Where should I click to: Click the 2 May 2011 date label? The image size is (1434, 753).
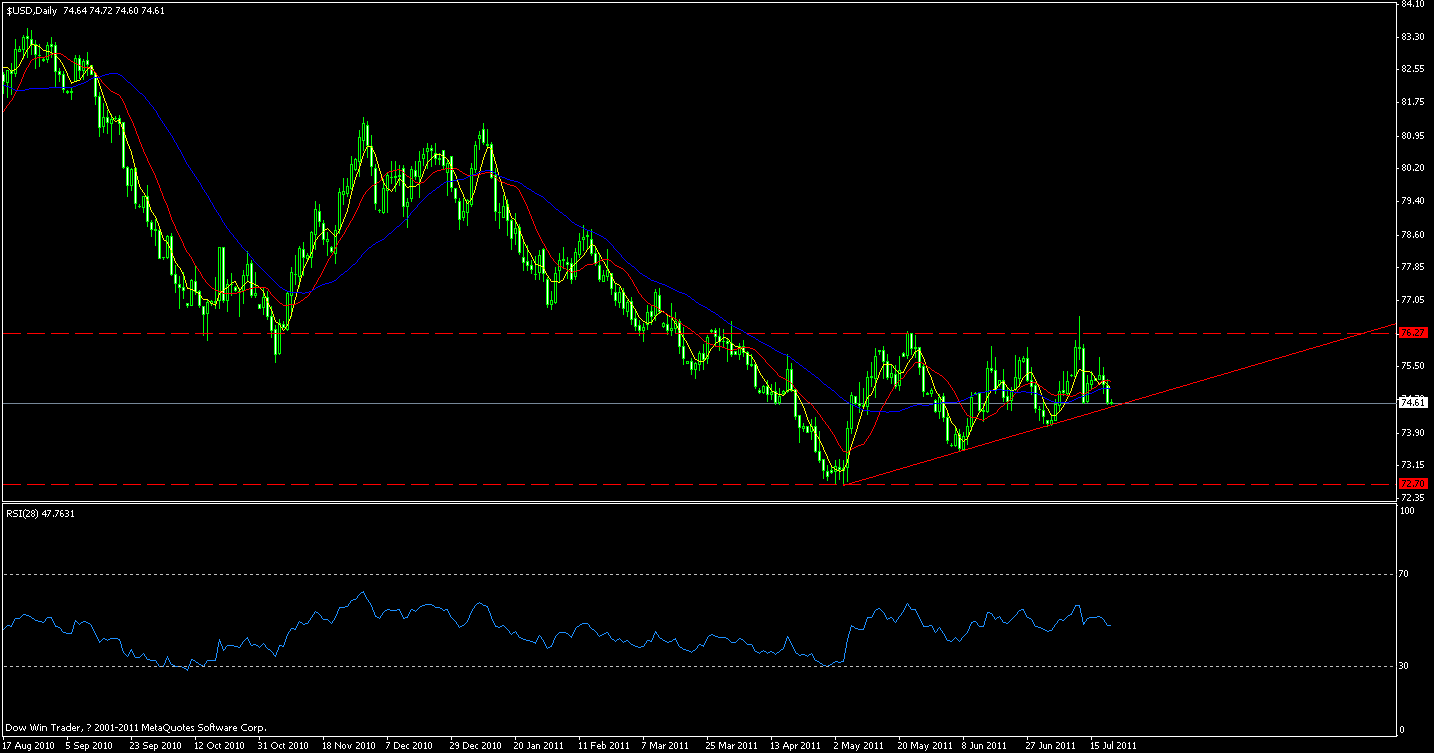coord(858,744)
